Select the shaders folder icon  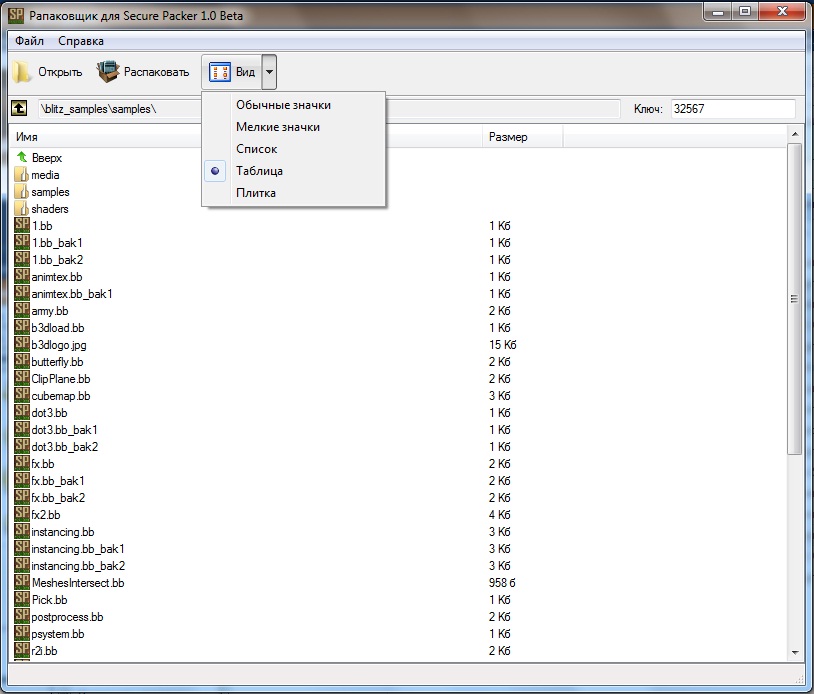coord(21,209)
